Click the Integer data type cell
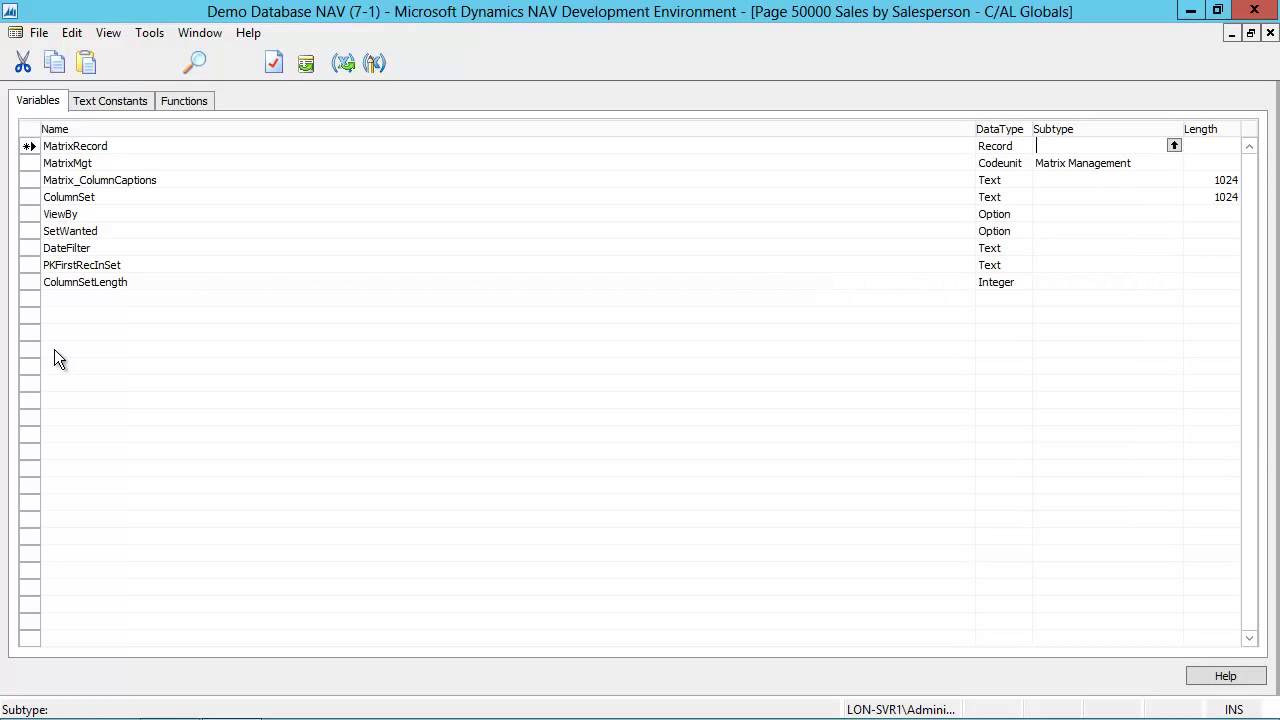Screen dimensions: 1280x720 click(1003, 282)
